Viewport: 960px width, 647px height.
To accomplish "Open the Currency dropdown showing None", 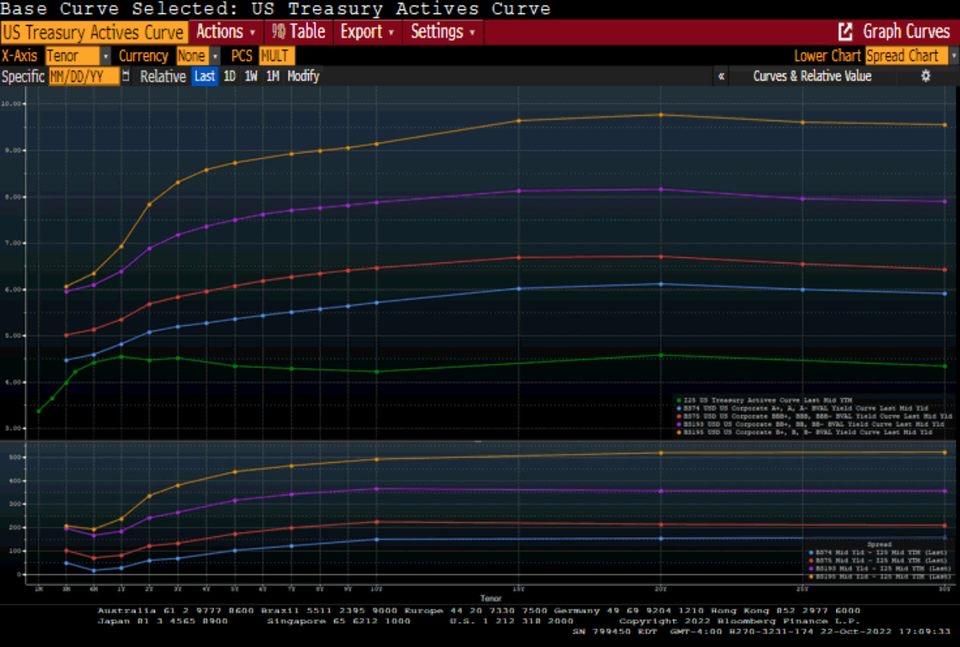I will click(195, 56).
